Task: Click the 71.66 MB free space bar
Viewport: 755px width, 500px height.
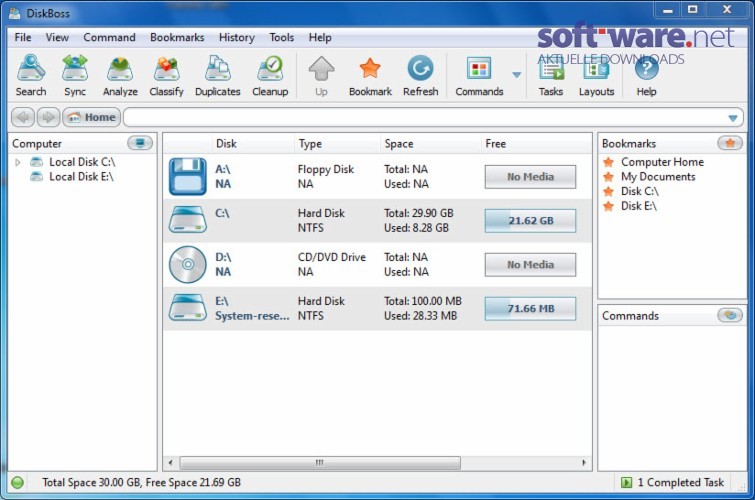Action: (530, 308)
